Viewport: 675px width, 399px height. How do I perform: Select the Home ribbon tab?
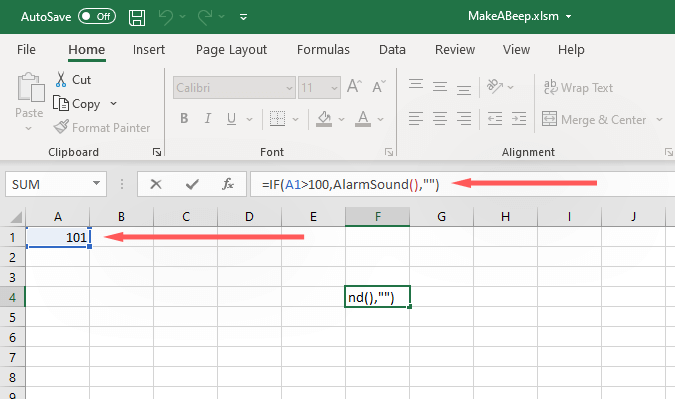[87, 50]
